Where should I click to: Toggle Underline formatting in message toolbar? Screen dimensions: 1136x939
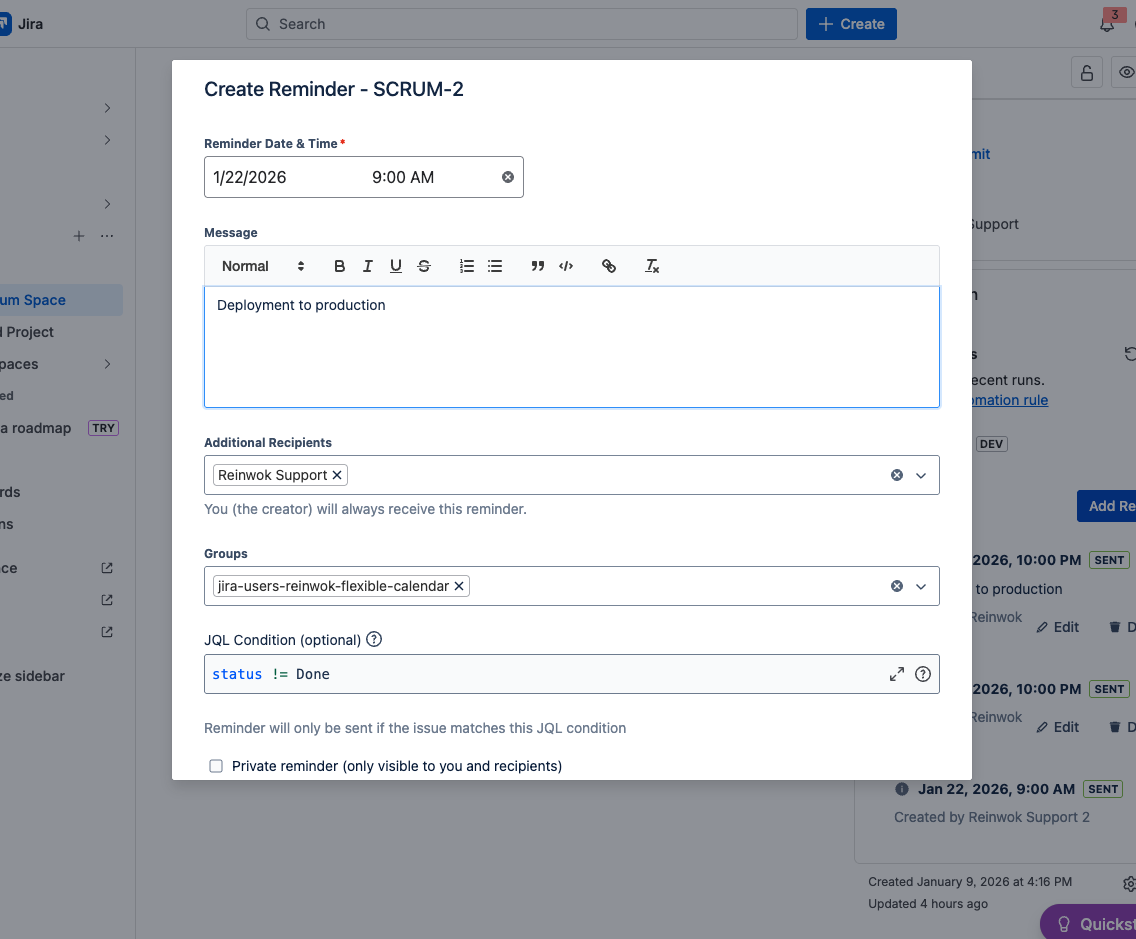pos(396,266)
